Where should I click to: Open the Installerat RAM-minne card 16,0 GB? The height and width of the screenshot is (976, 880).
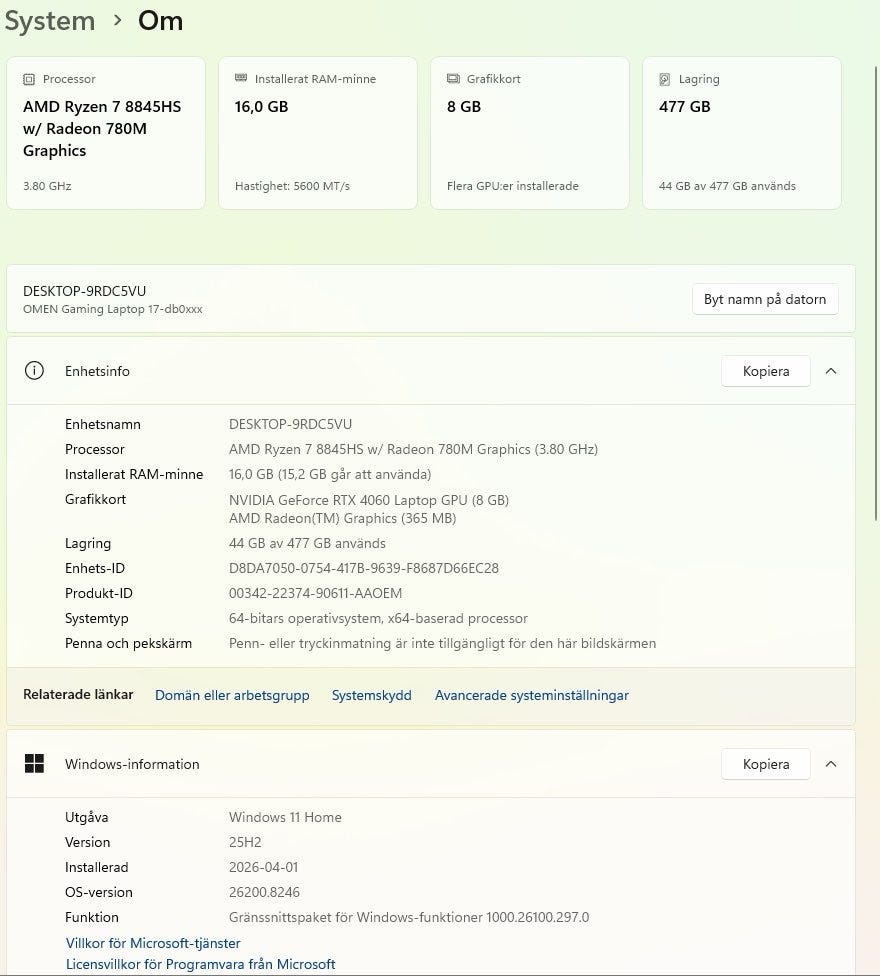(317, 133)
